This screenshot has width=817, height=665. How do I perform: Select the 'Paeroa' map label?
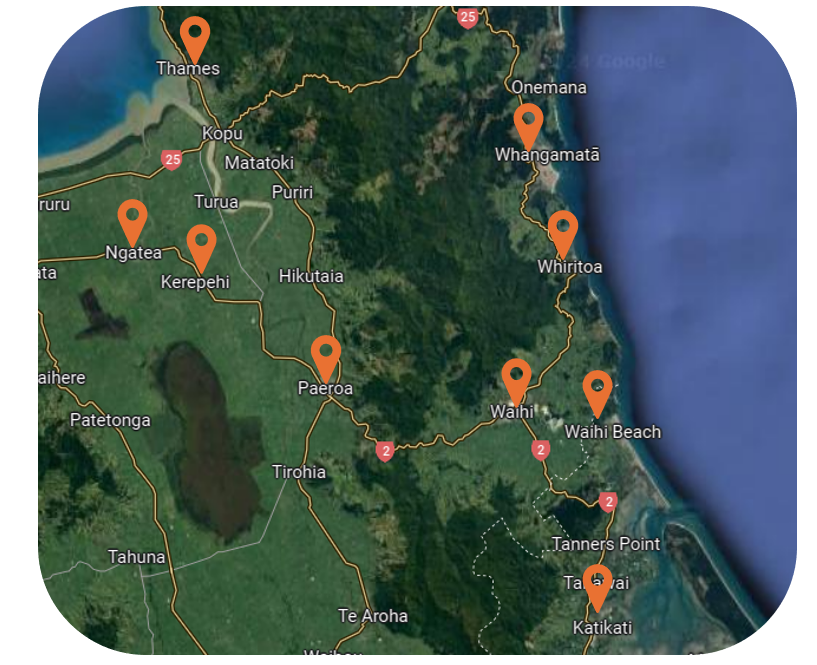[x=325, y=388]
